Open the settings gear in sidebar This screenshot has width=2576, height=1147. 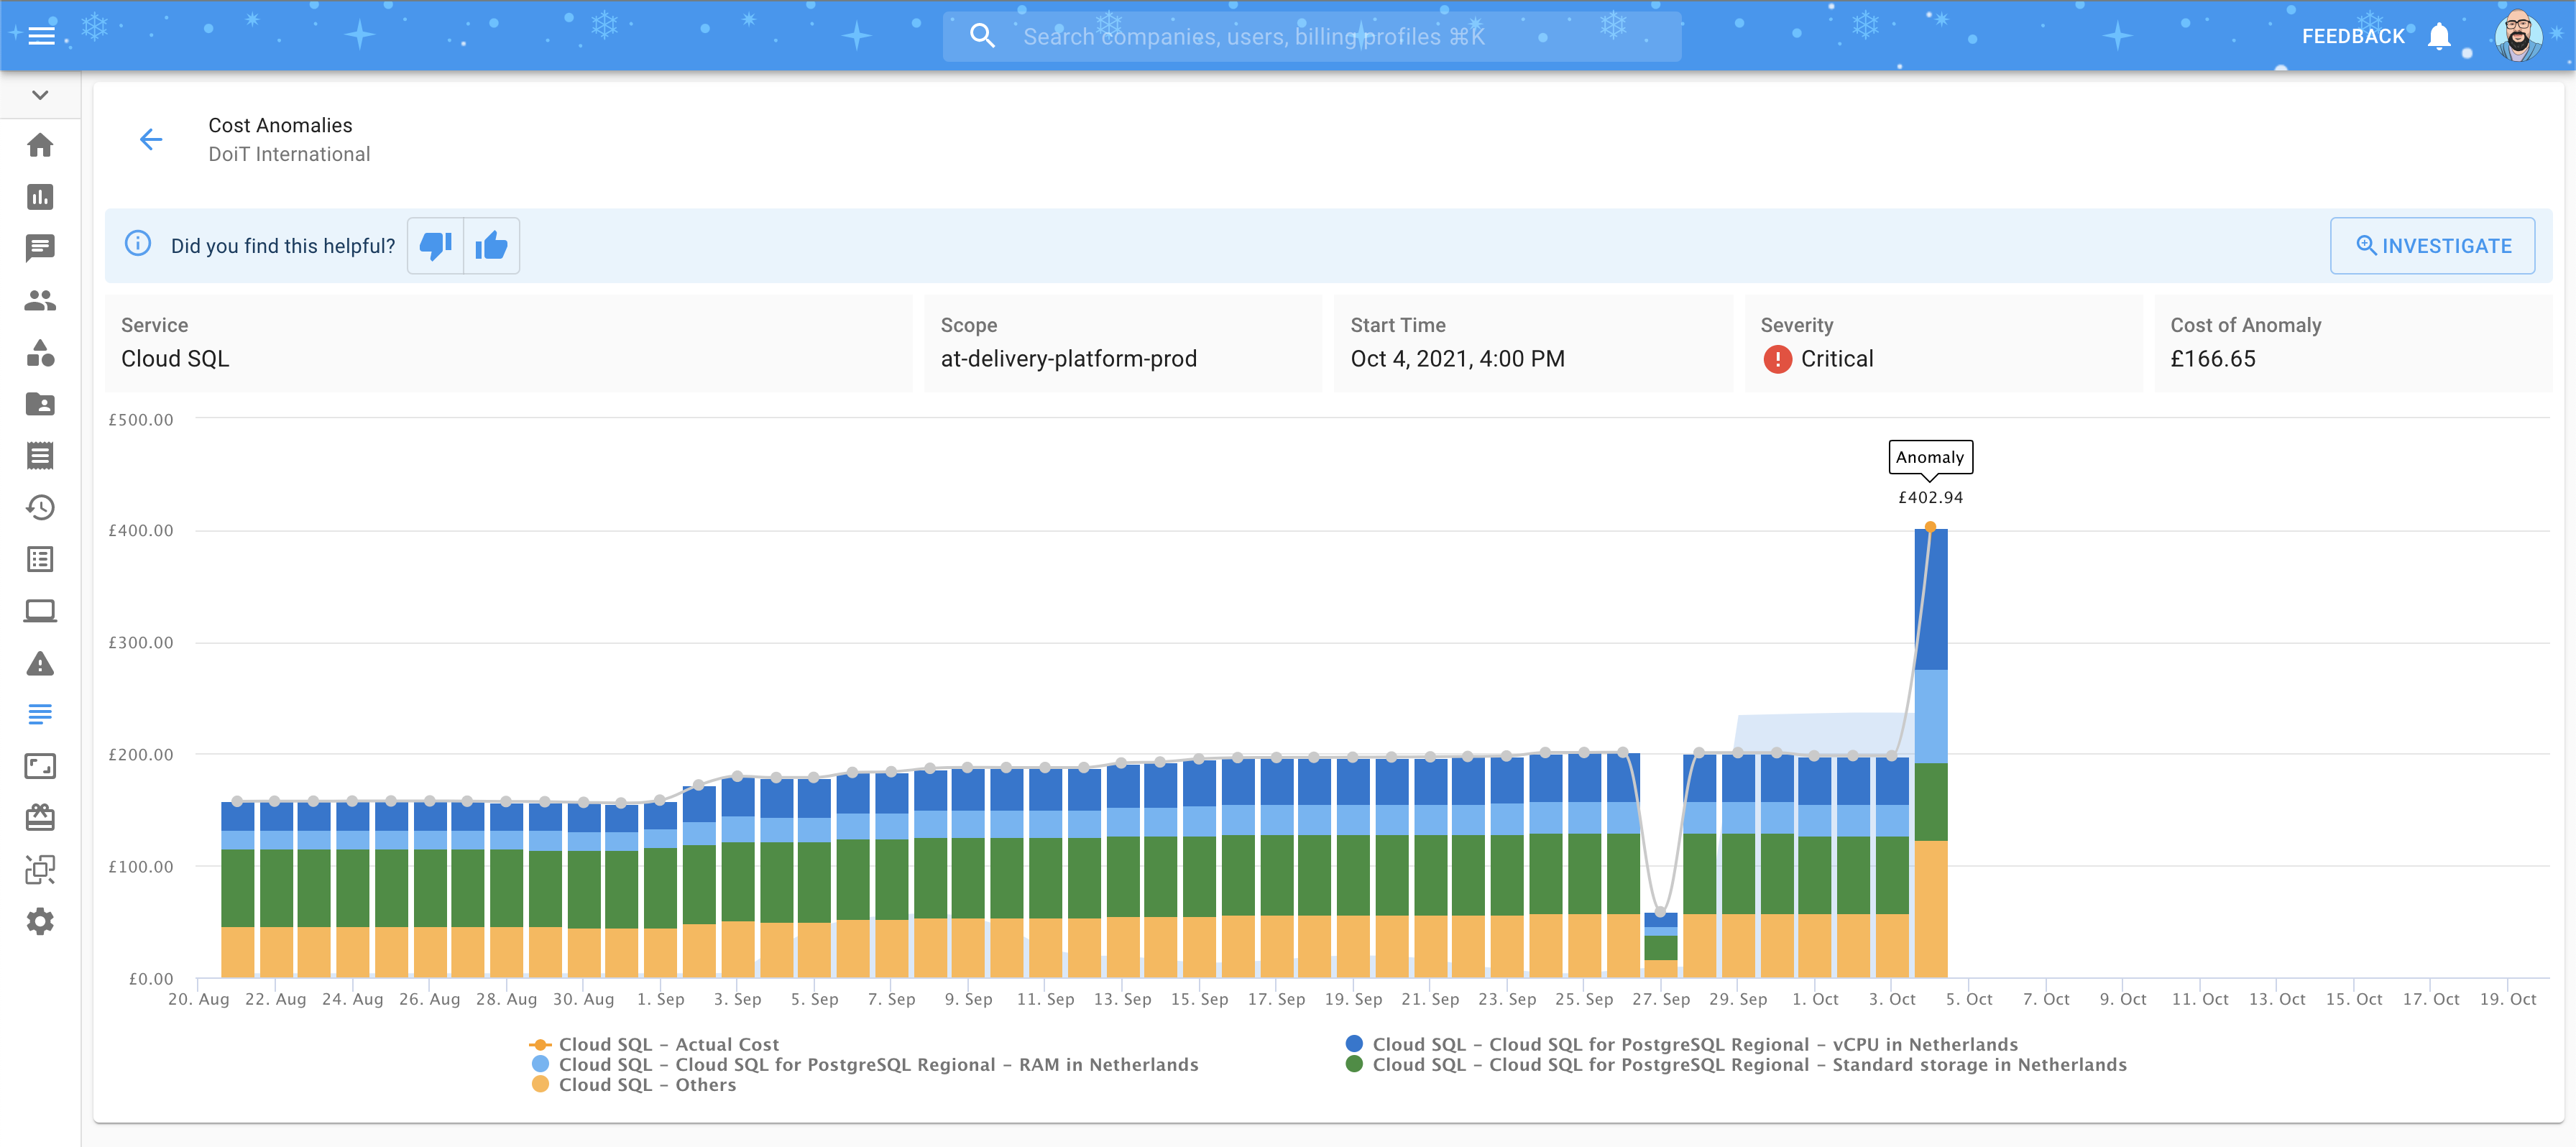coord(40,921)
